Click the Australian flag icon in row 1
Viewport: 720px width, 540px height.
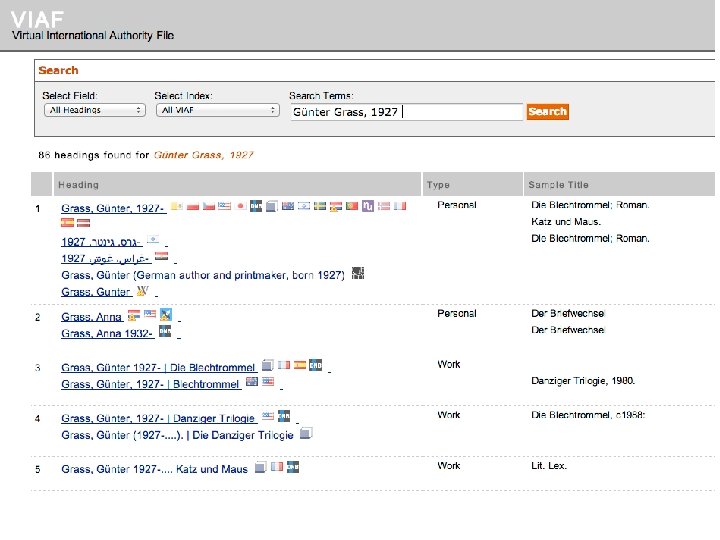(x=288, y=206)
